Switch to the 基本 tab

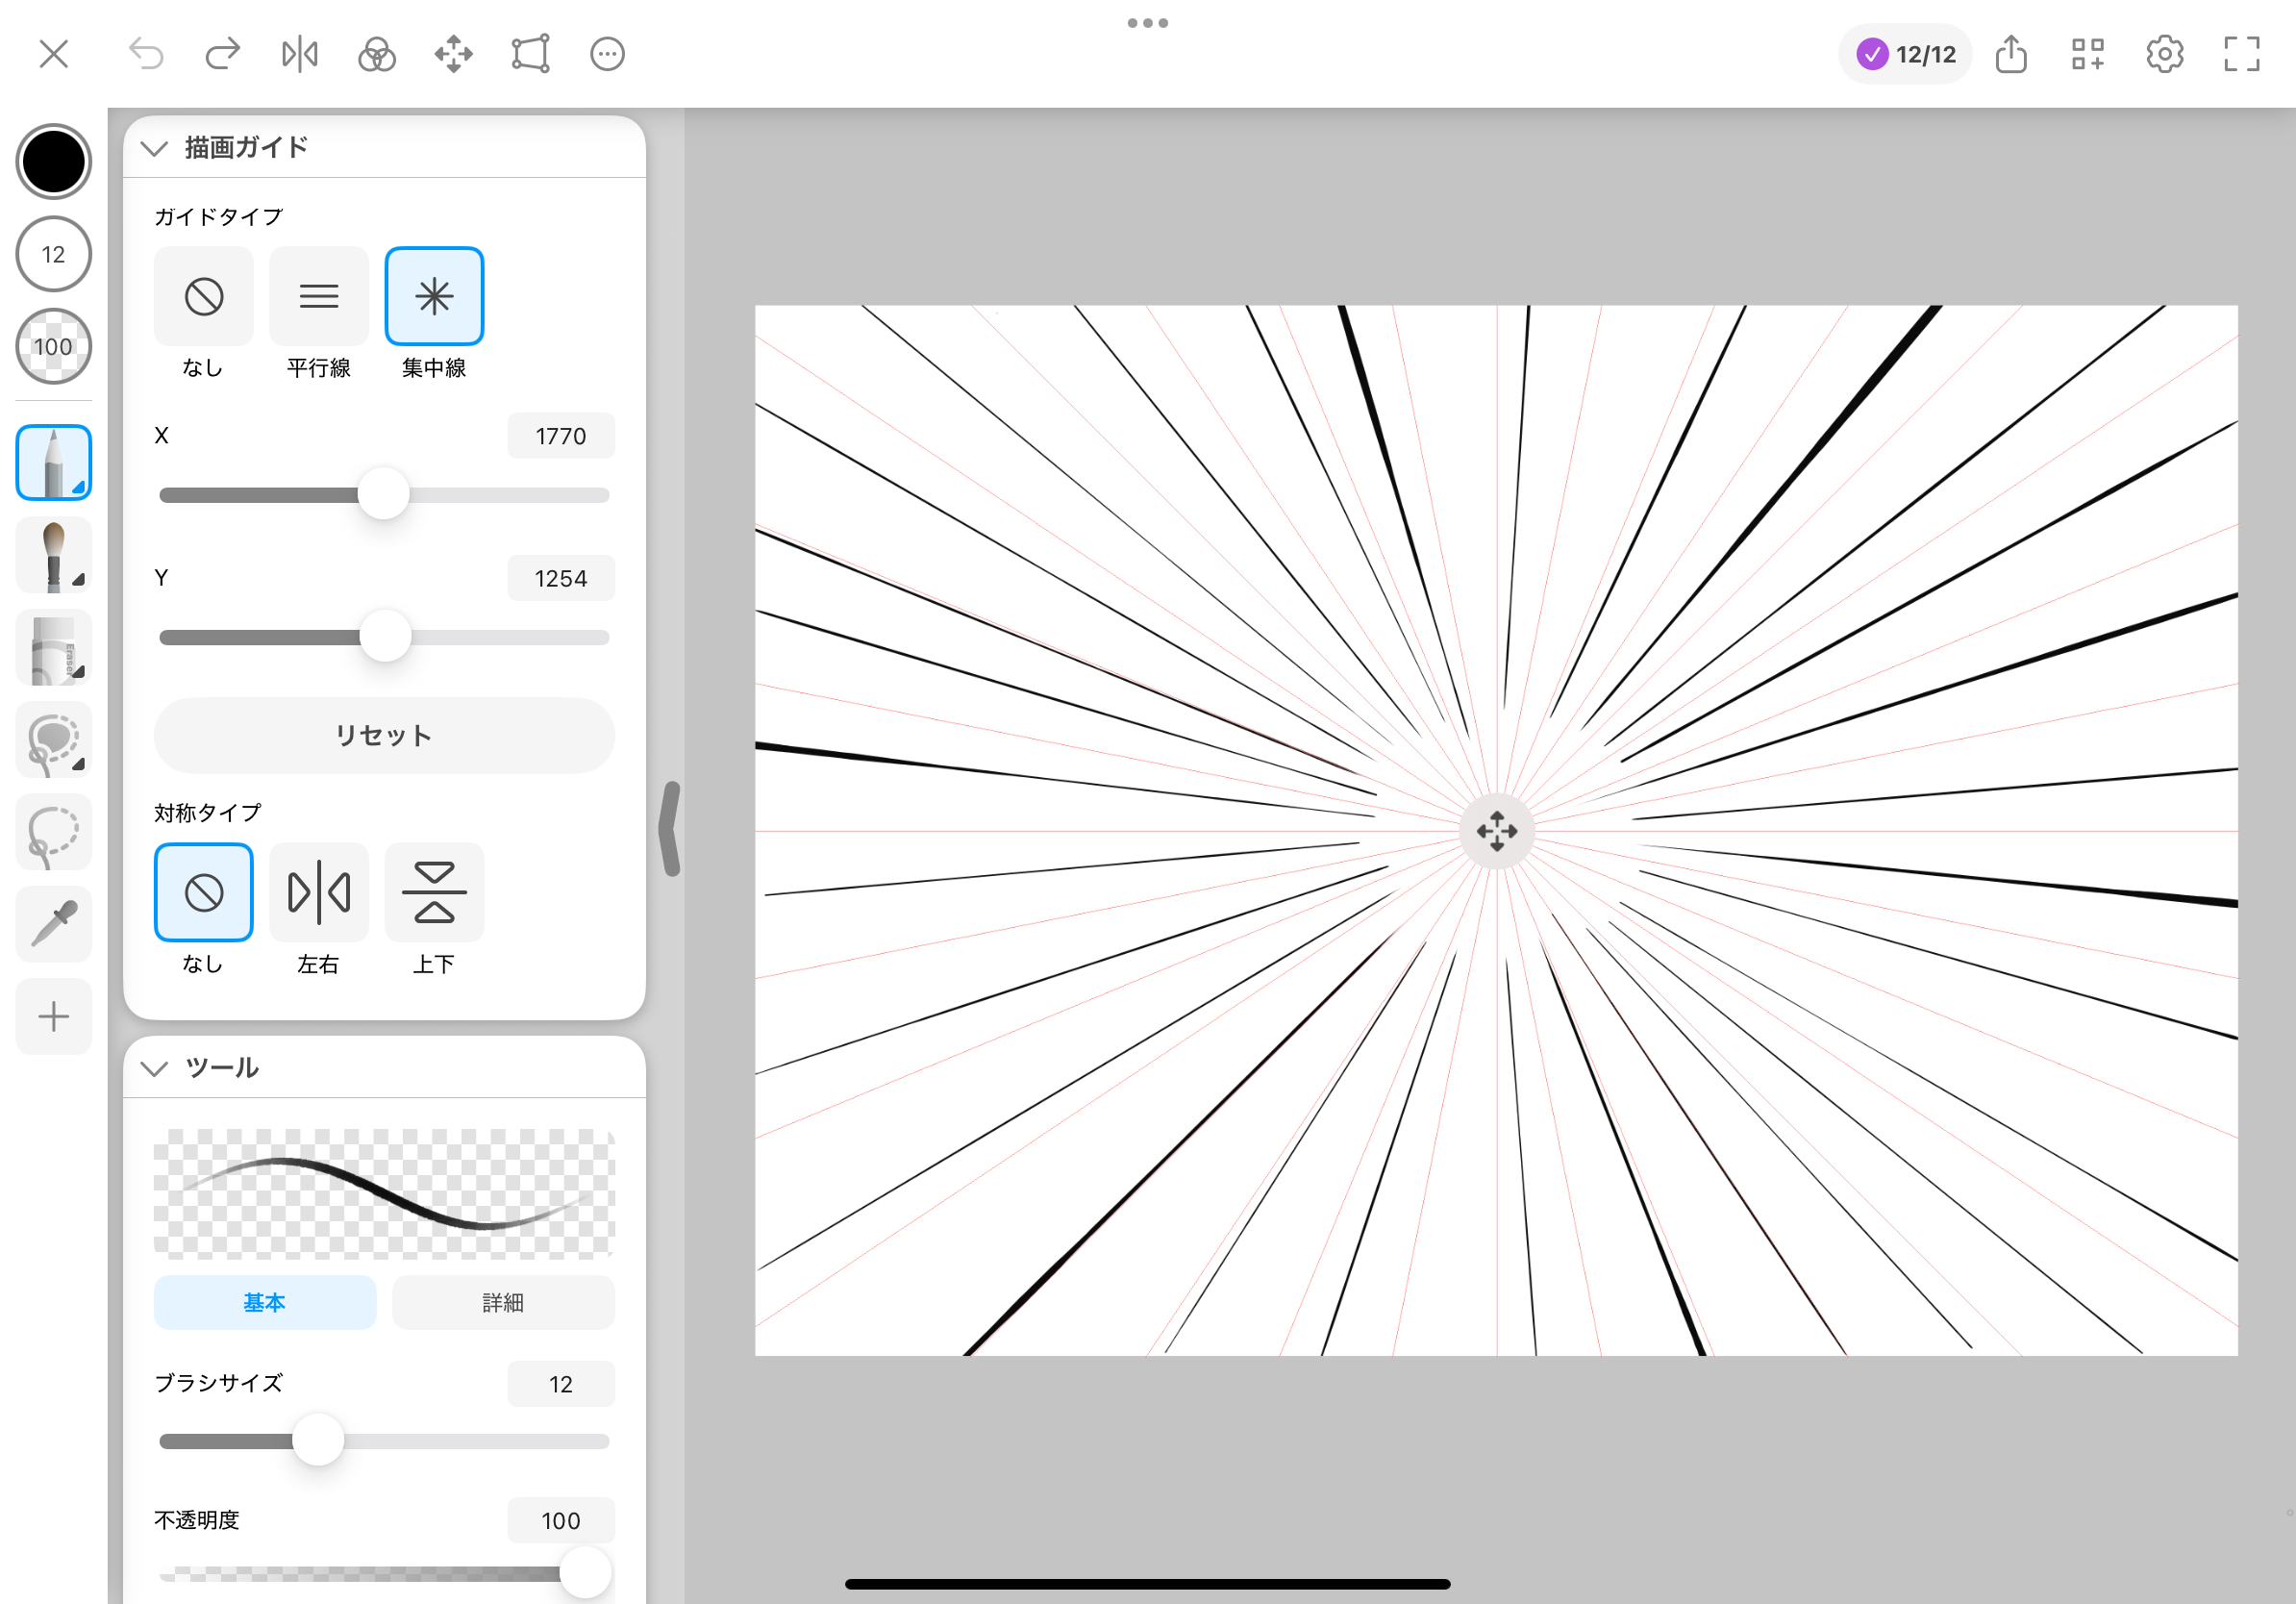point(265,1302)
